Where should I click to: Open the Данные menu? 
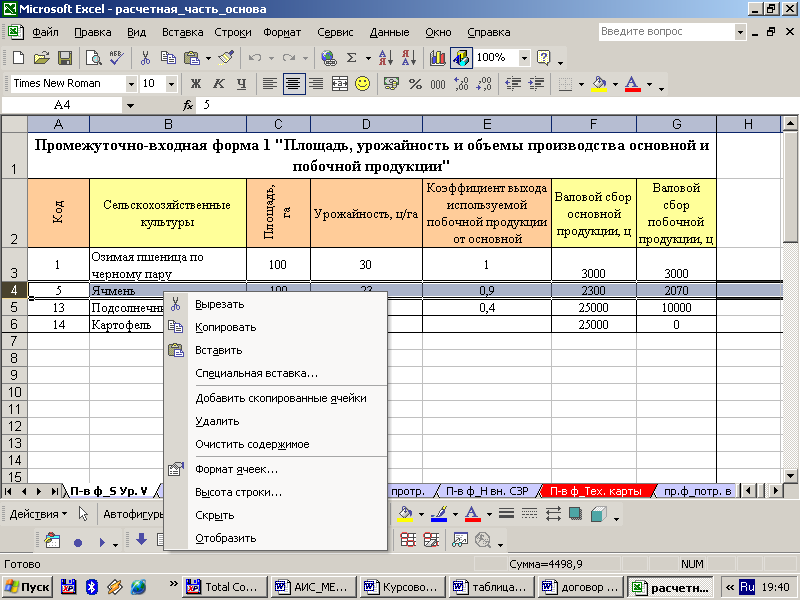point(389,32)
